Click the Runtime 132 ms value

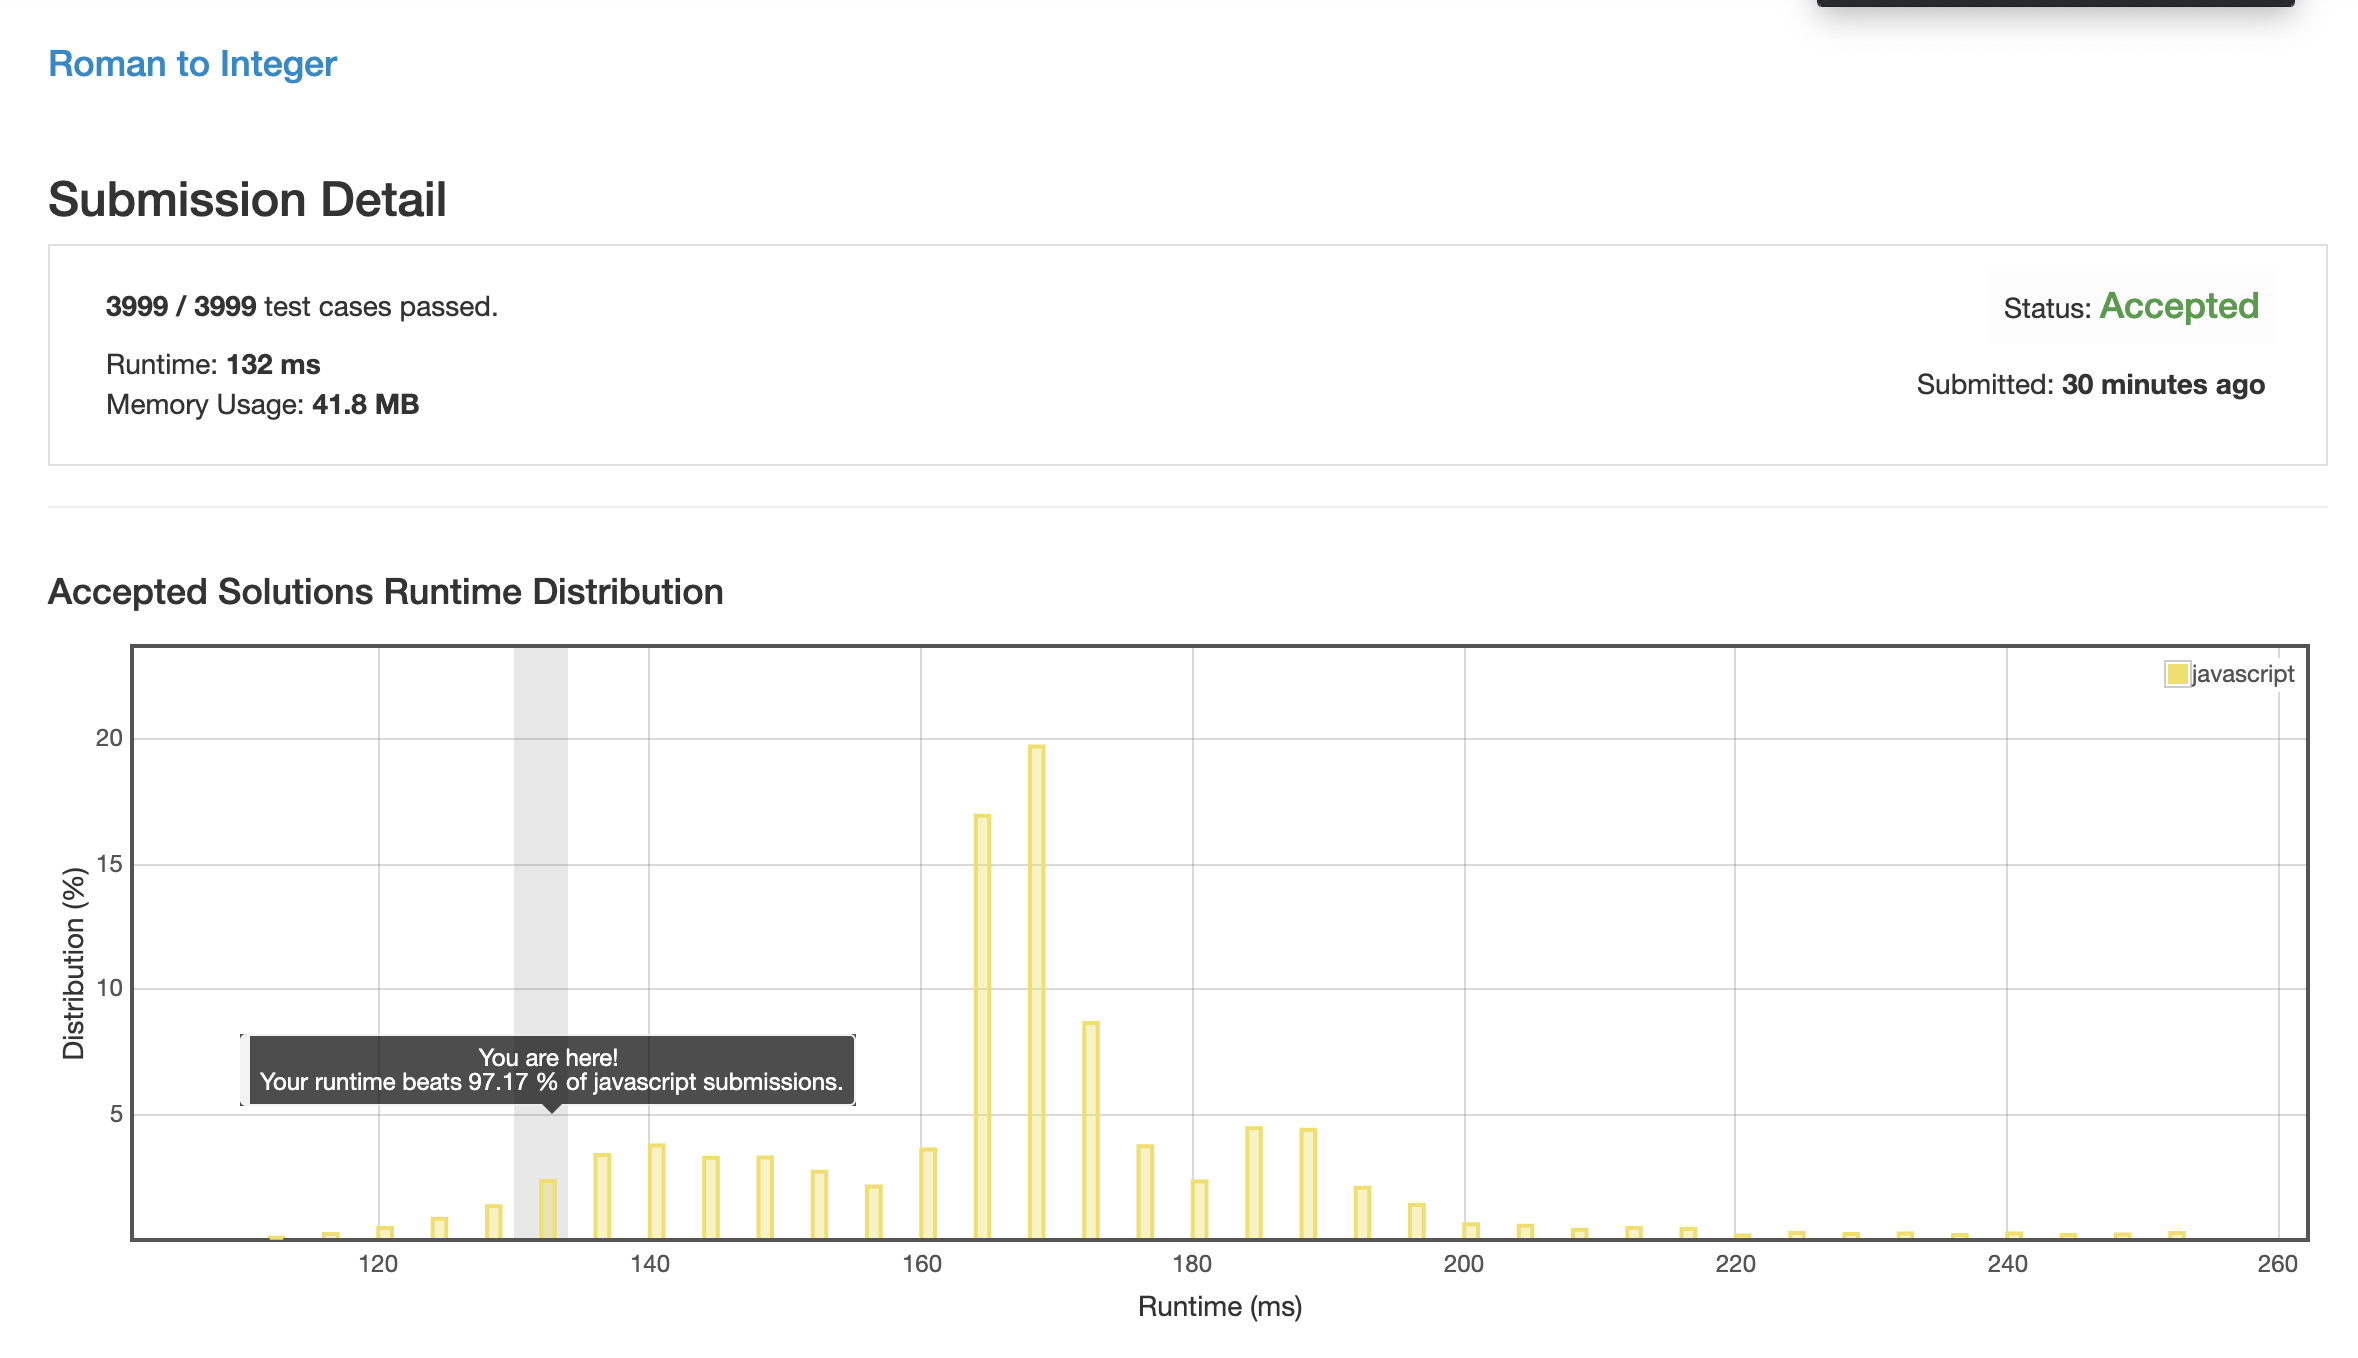[x=273, y=364]
